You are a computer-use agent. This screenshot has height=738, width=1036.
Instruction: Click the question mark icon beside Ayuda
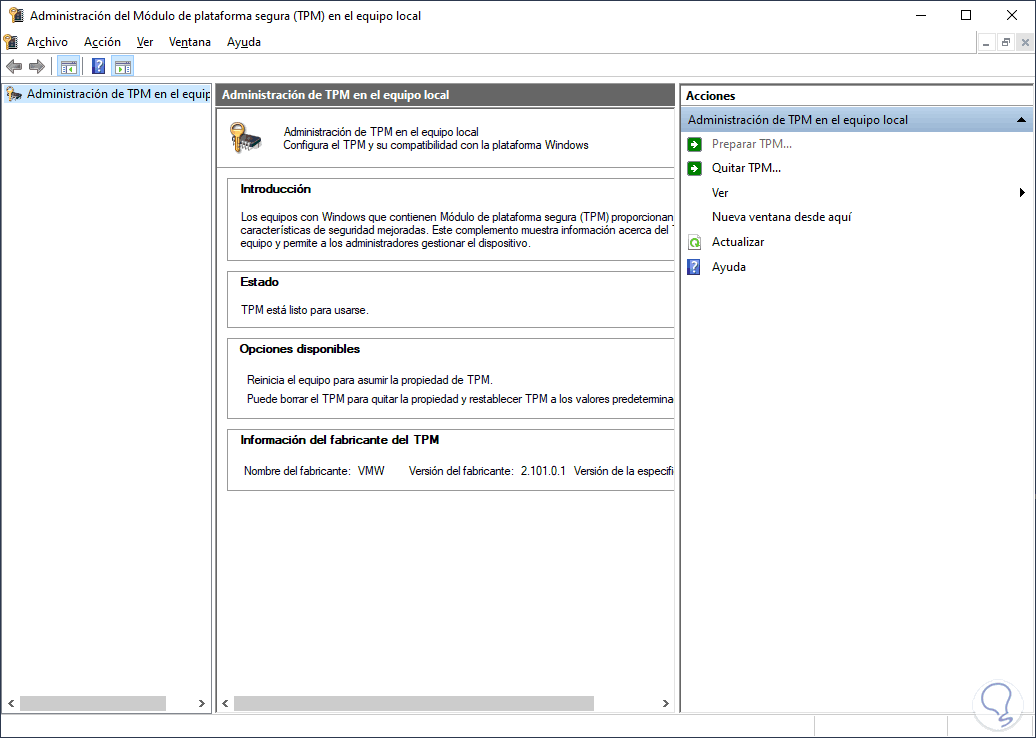[x=694, y=267]
